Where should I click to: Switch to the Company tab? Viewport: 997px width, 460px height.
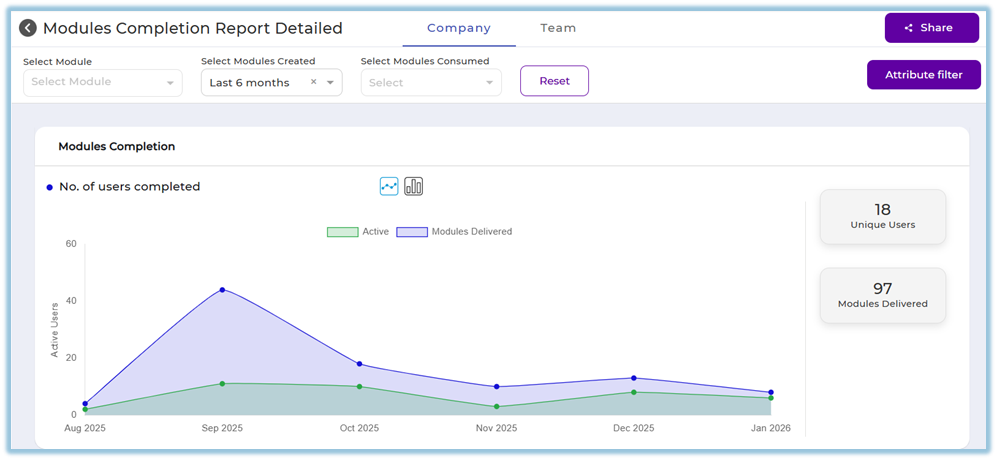[x=459, y=28]
